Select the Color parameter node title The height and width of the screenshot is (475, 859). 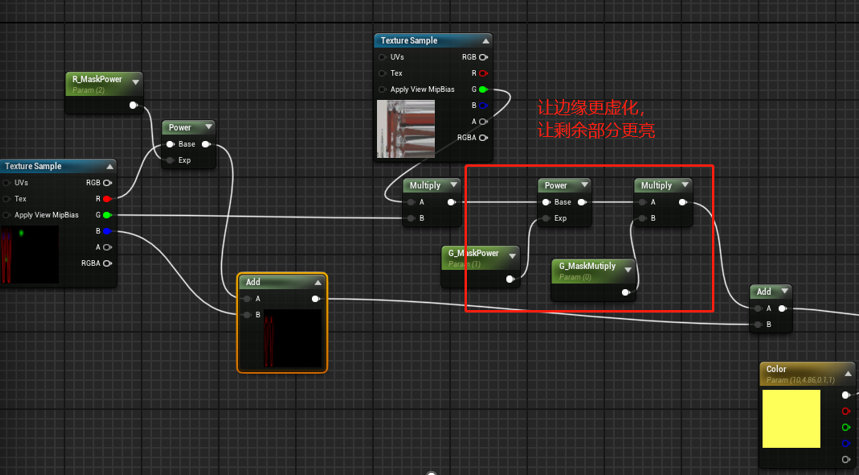coord(777,369)
